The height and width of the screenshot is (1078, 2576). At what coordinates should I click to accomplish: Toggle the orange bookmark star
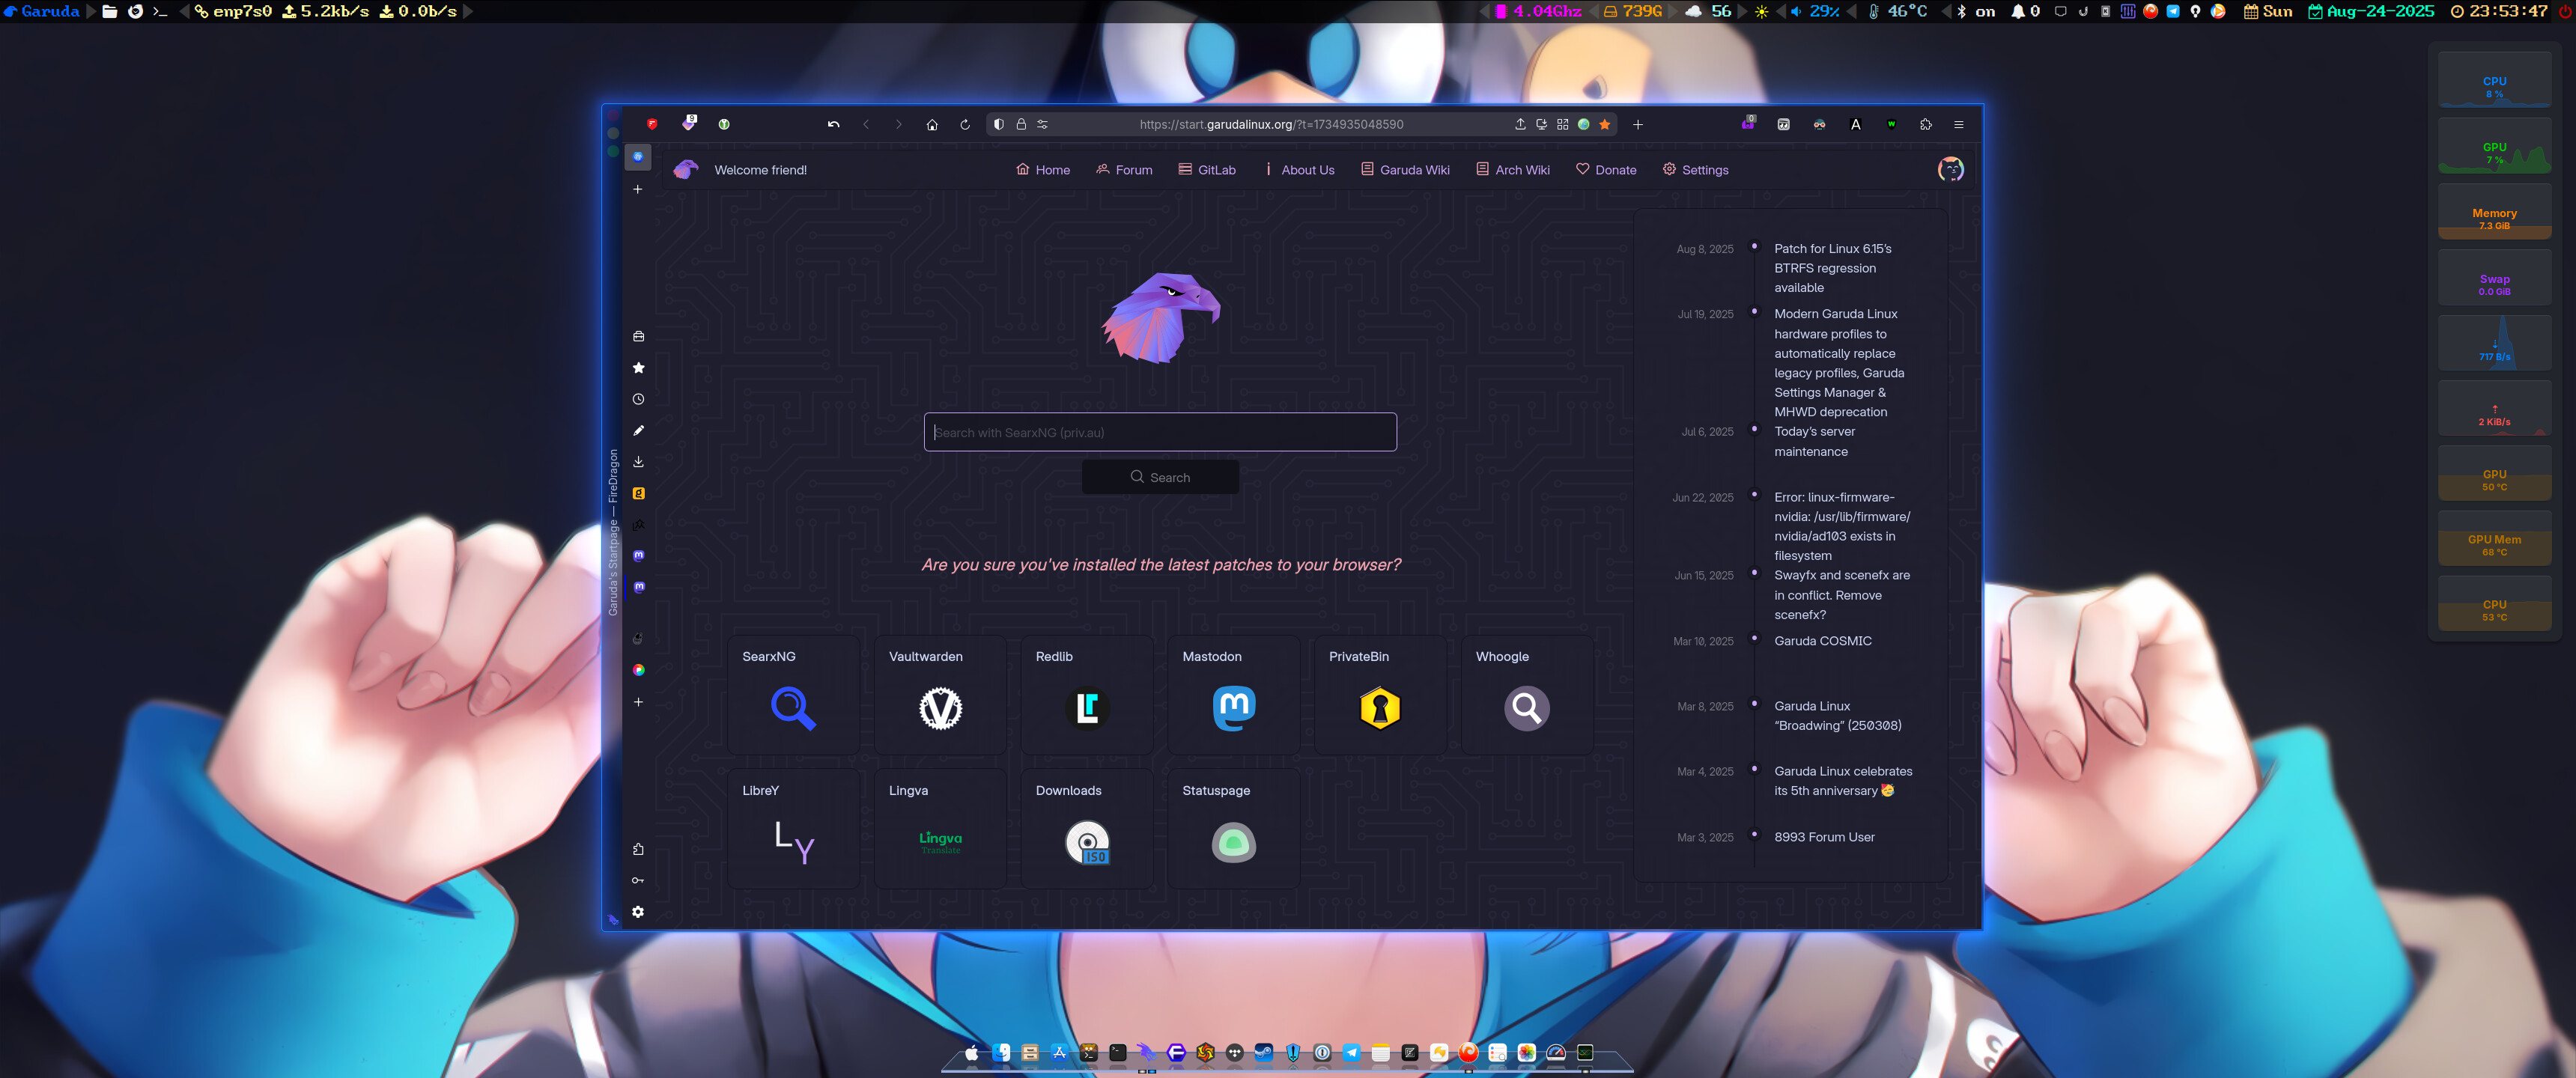(1604, 125)
